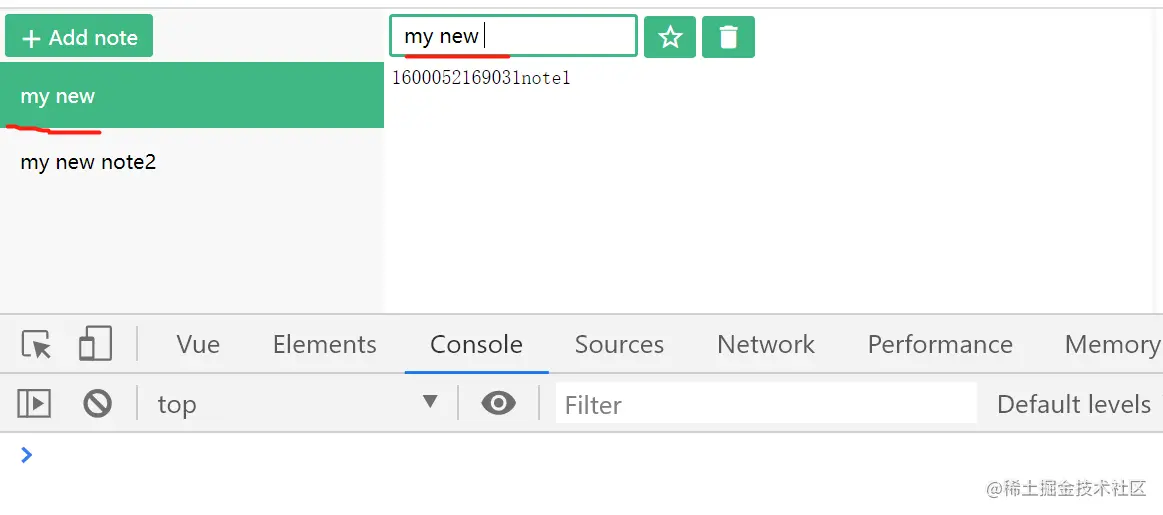The image size is (1163, 515).
Task: Click the note content text "1600052169031note1"
Action: pos(481,78)
